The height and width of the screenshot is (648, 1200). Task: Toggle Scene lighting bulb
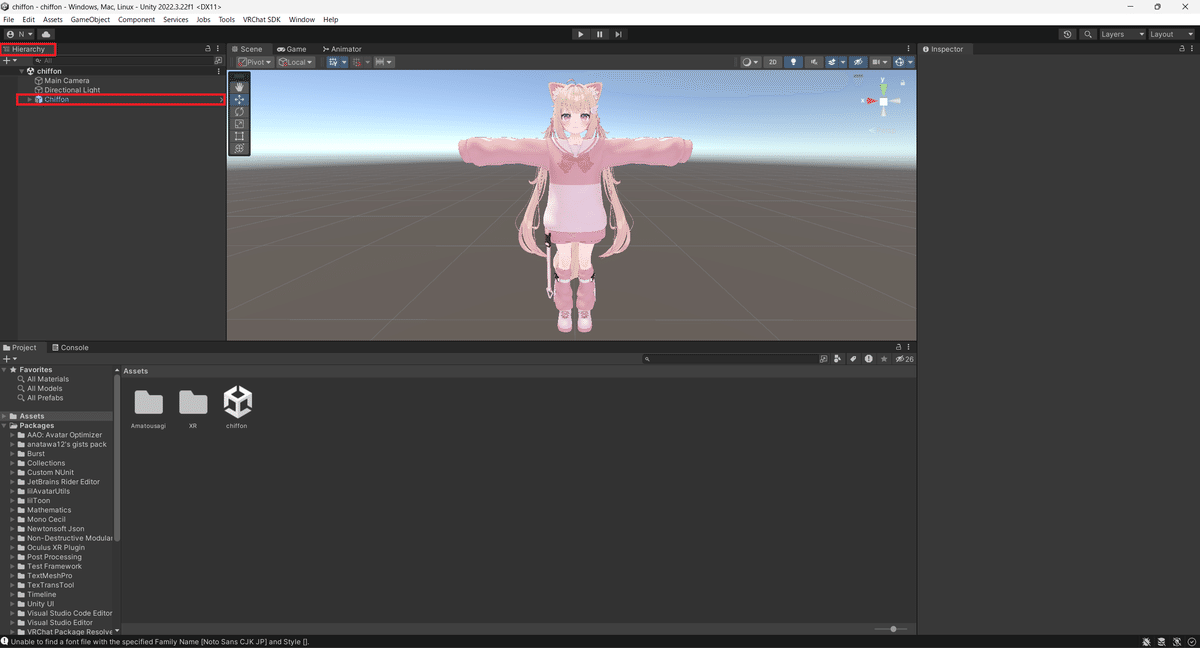[794, 62]
